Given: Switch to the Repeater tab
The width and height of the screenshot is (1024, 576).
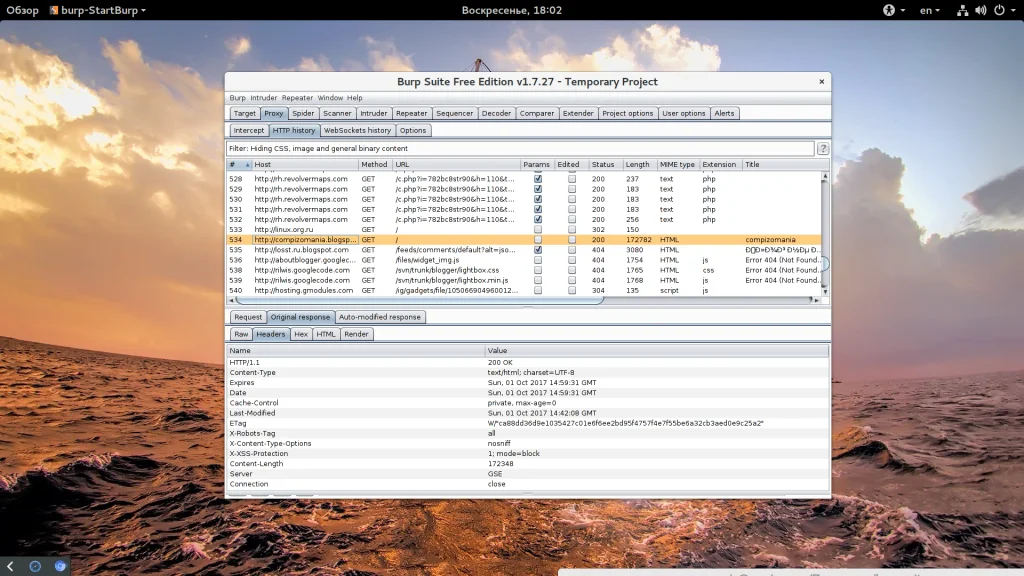Looking at the screenshot, I should click(x=411, y=114).
